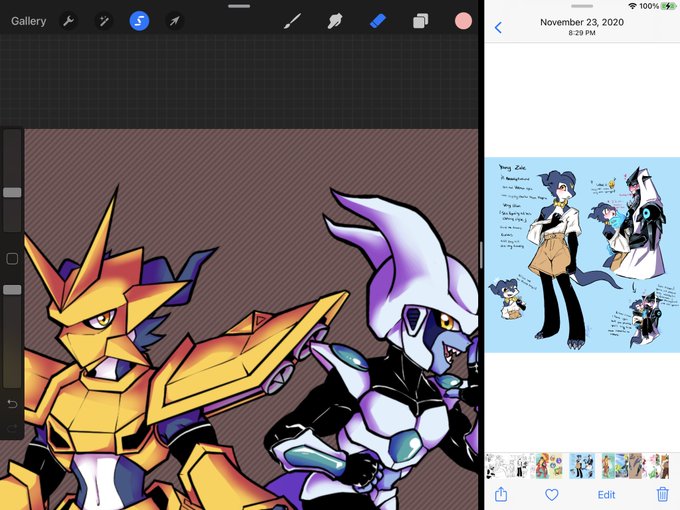
Task: Open the tan background thumbnail in strip
Action: (635, 466)
